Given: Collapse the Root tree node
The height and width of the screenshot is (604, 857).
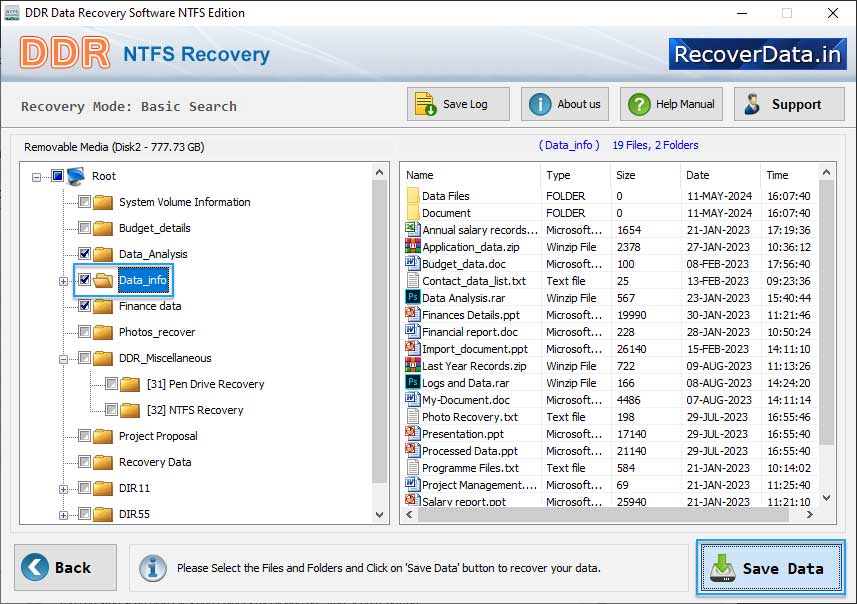Looking at the screenshot, I should tap(36, 177).
